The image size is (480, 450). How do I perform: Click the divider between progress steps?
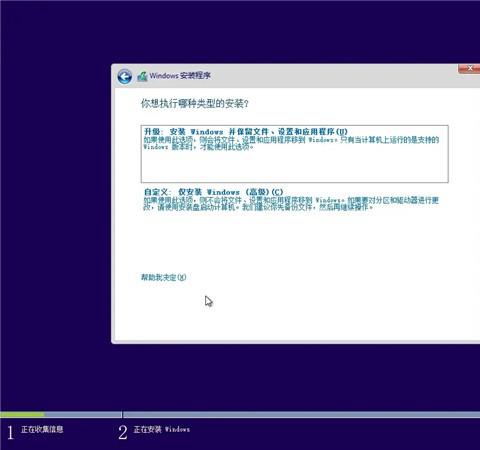pyautogui.click(x=122, y=414)
